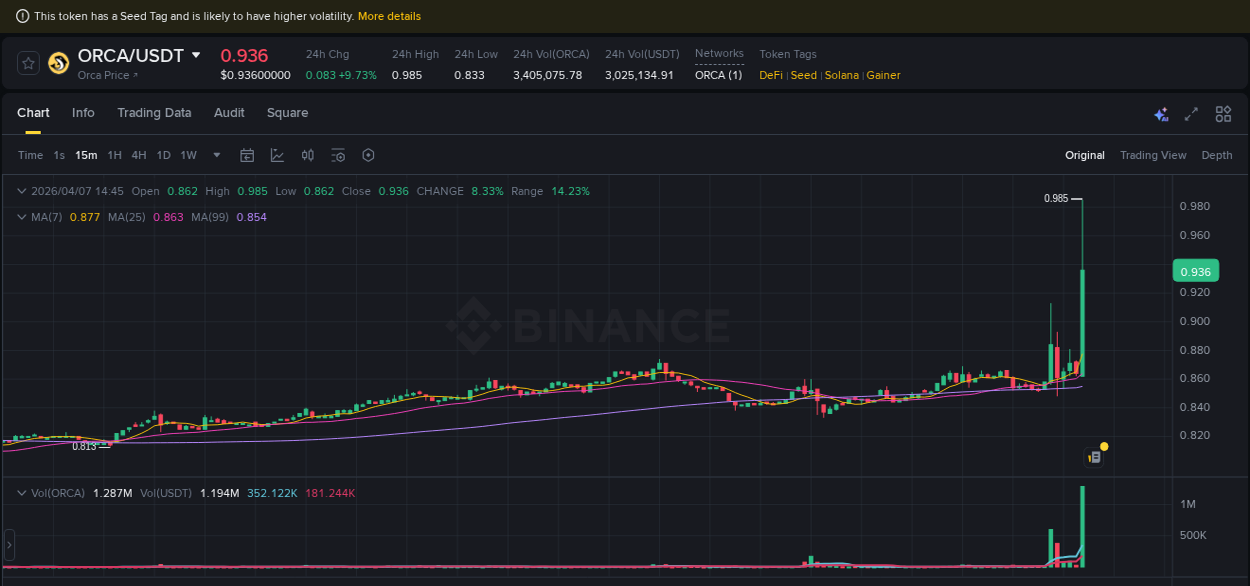Open chart settings via the hexagon icon
Screen dimensions: 1250x586
click(x=367, y=155)
